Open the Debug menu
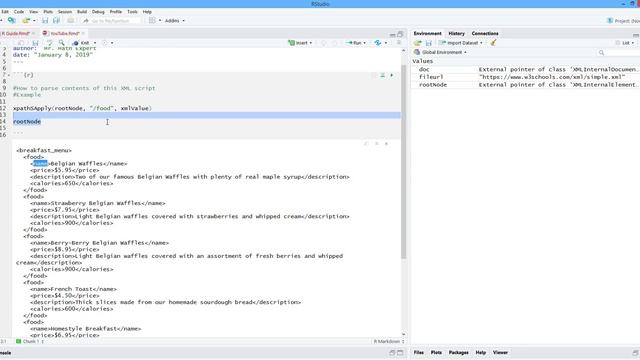640x360 pixels. tap(98, 12)
